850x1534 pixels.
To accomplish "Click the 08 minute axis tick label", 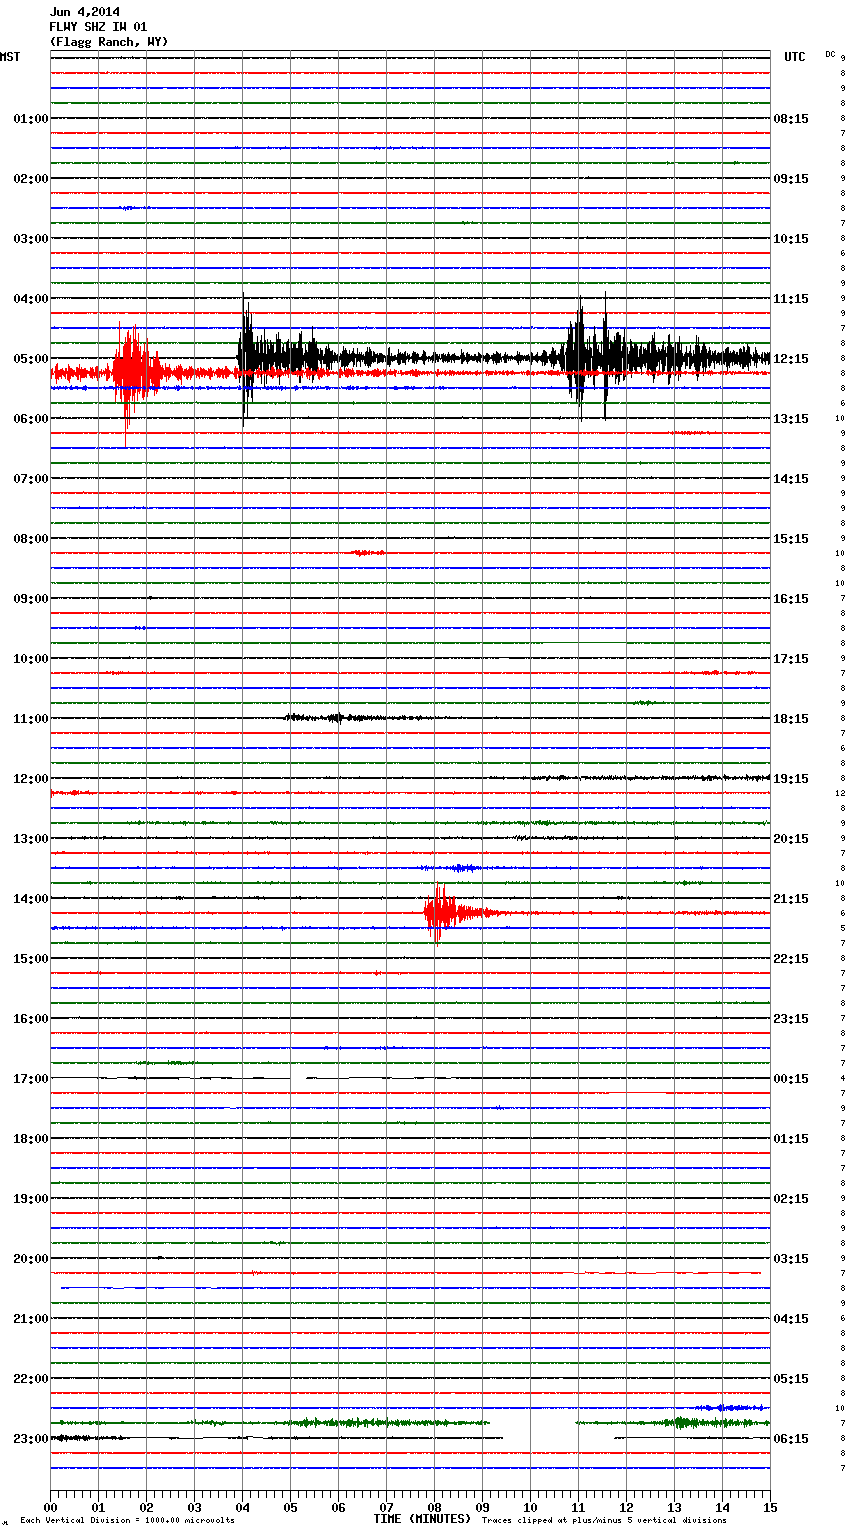I will coord(434,1508).
